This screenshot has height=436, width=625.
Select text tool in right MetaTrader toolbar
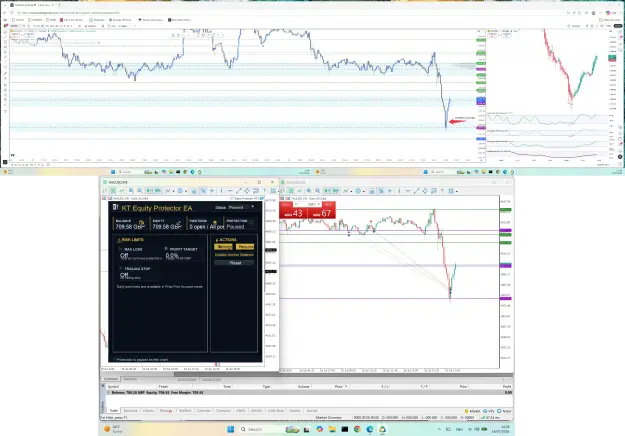tap(442, 191)
